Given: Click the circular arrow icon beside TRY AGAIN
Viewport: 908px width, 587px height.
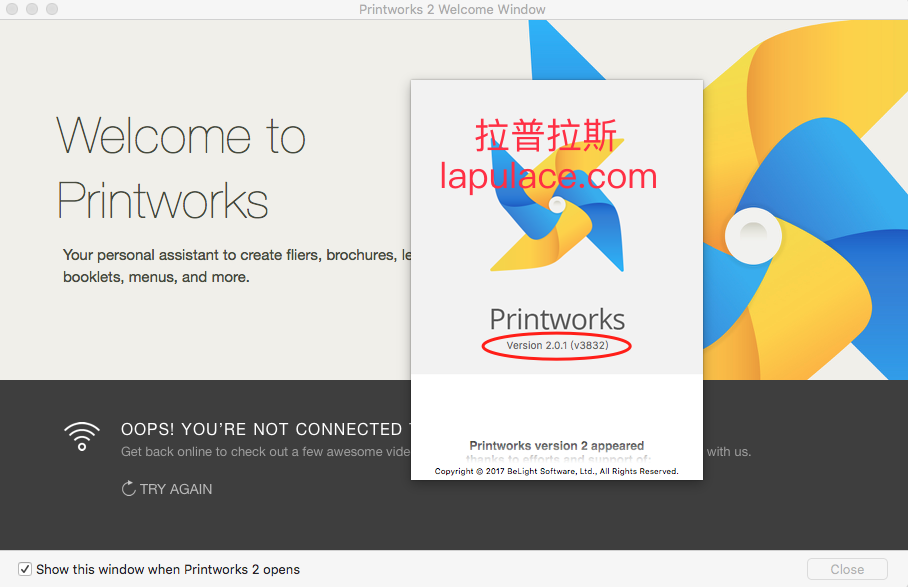Looking at the screenshot, I should point(128,489).
